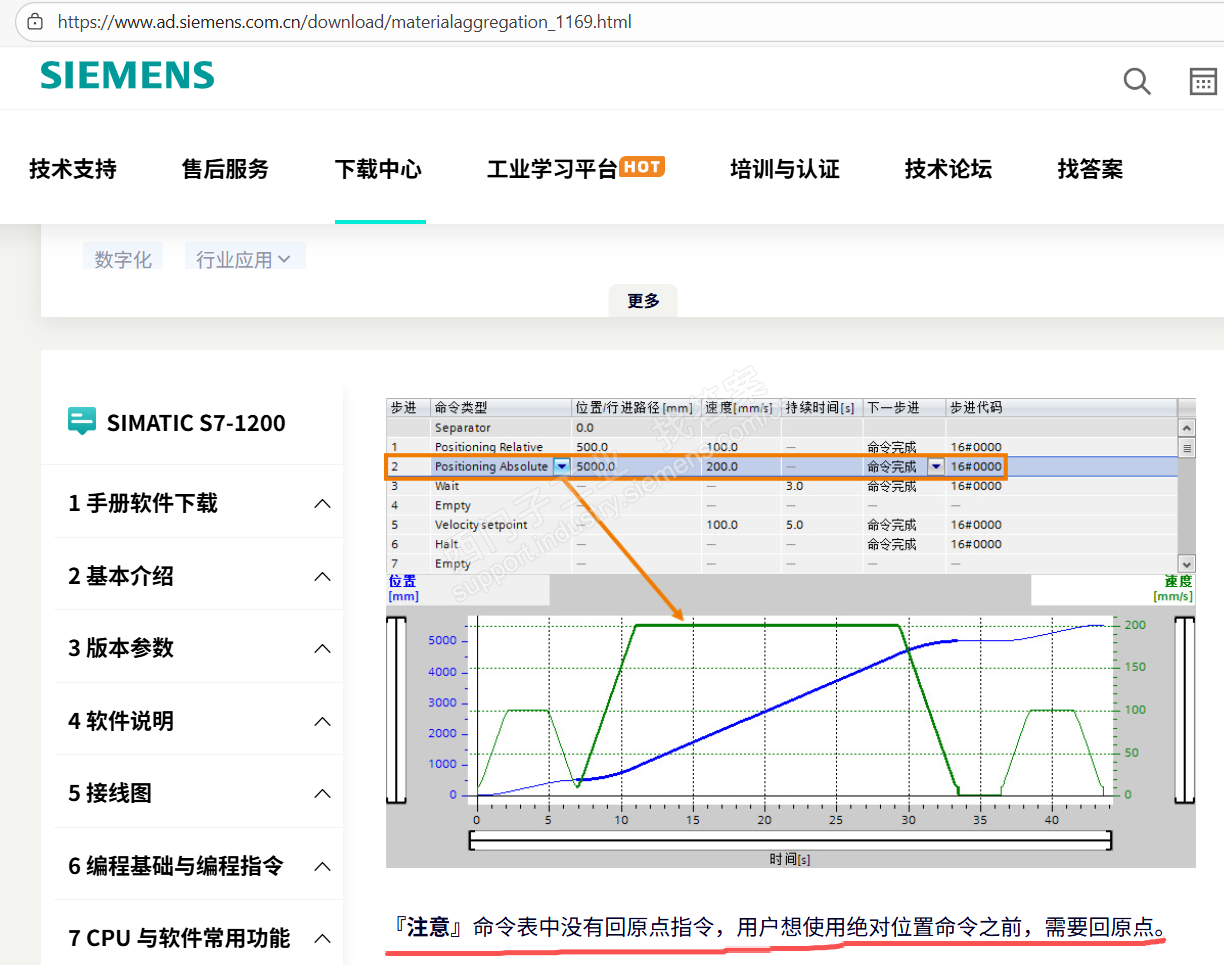Collapse the 3 版本参数 section chevron
Viewport: 1224px width, 965px height.
322,648
